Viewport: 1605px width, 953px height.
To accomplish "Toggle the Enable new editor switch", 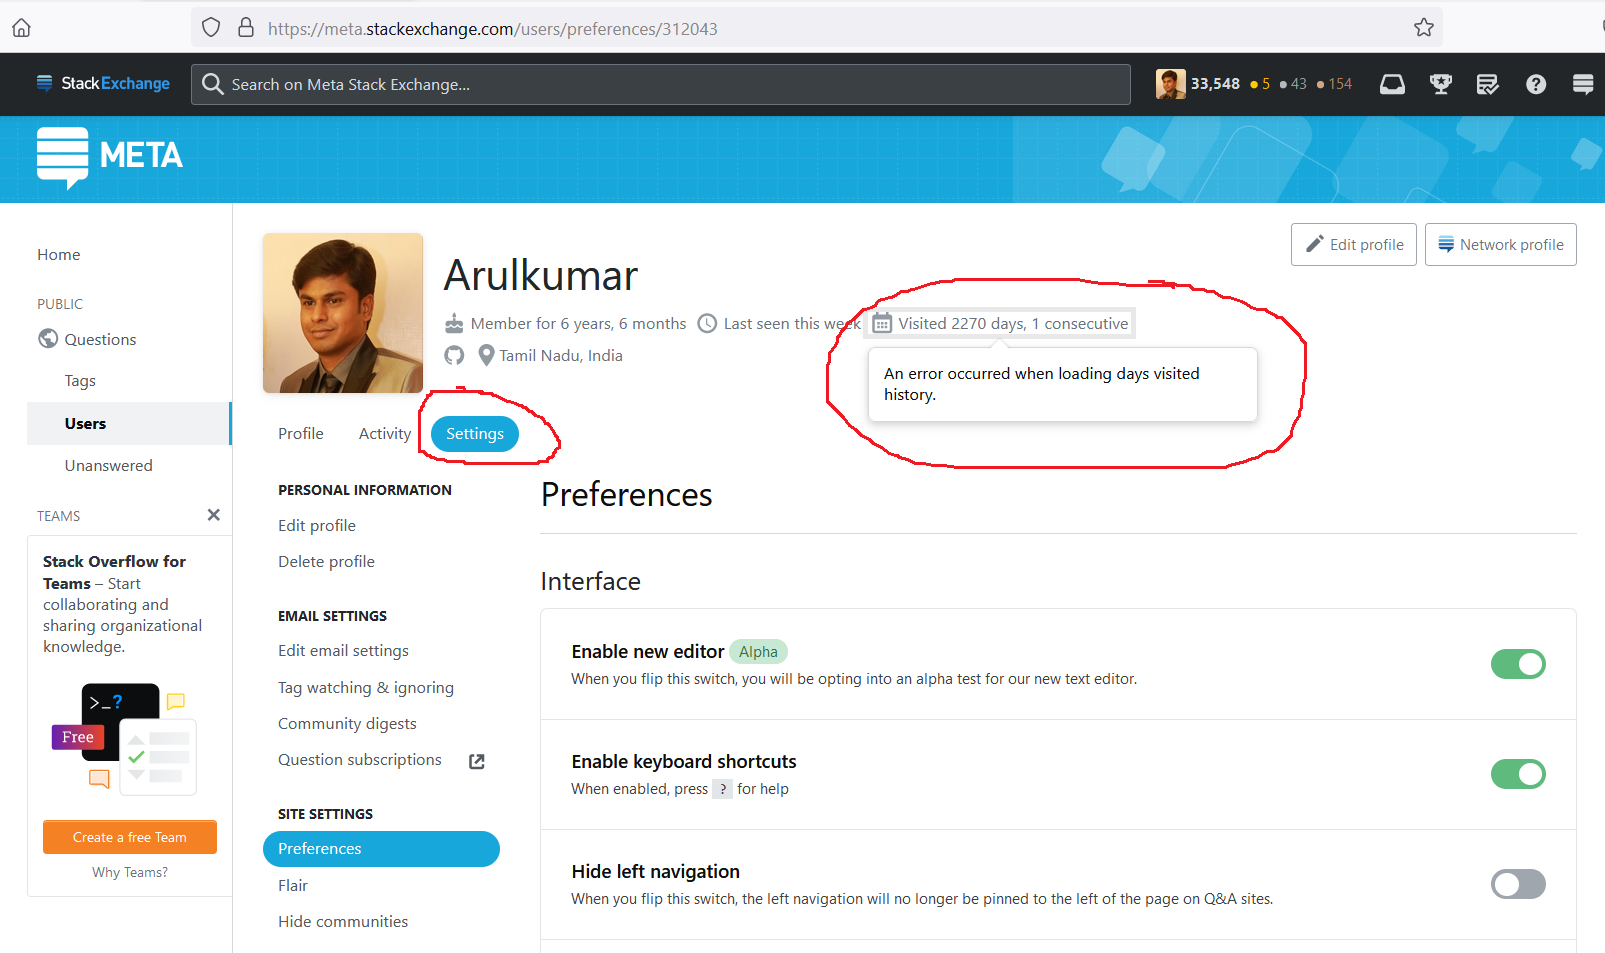I will (1518, 664).
